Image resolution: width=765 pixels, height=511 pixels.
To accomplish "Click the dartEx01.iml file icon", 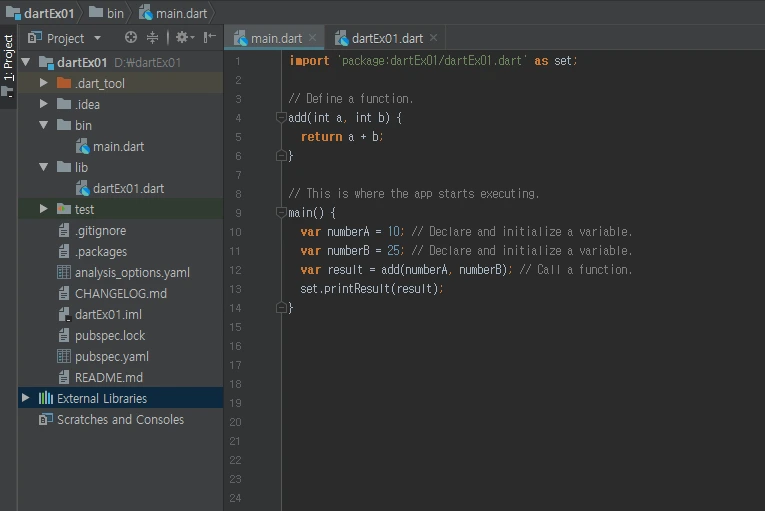I will [x=64, y=314].
